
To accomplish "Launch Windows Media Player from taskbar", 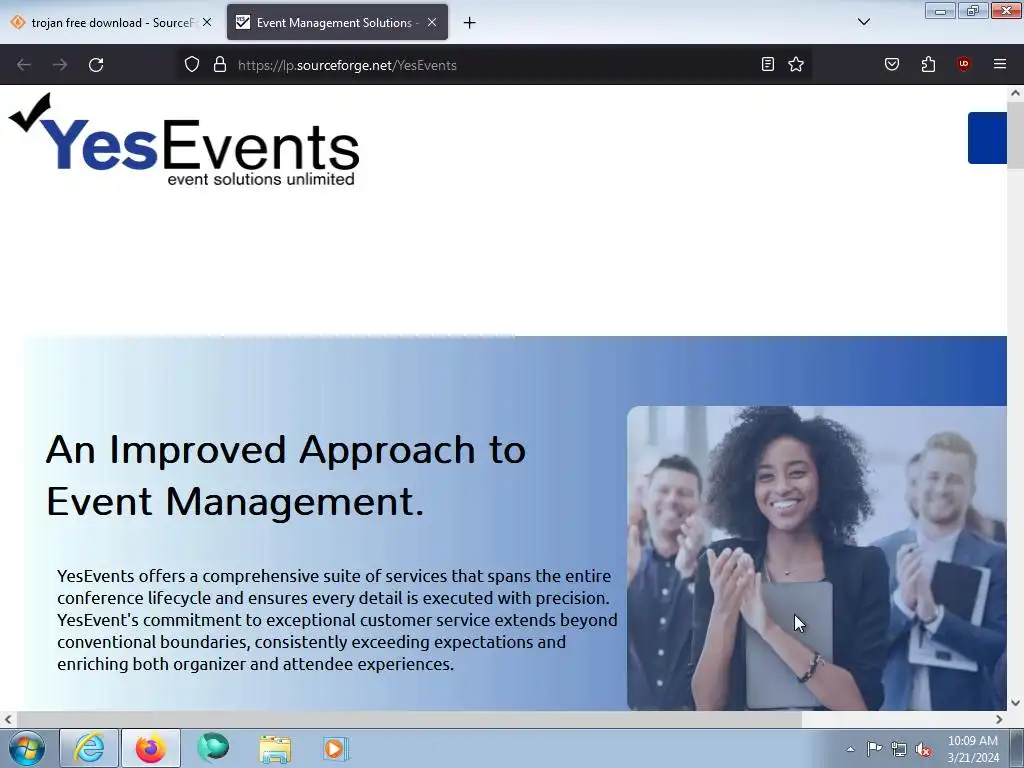I will click(x=336, y=748).
